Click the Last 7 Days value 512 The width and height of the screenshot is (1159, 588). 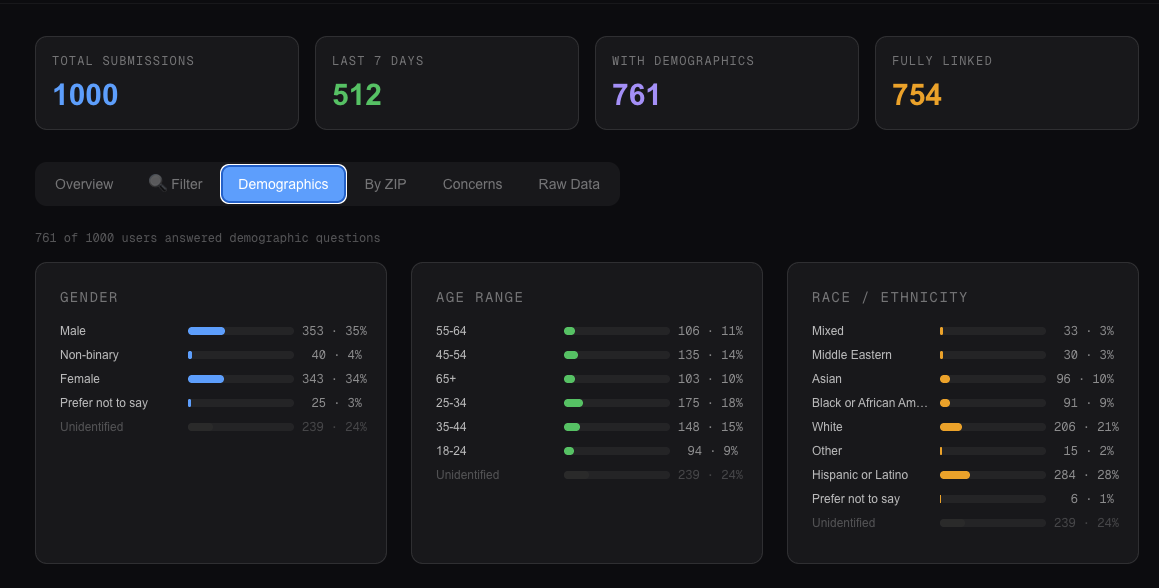pyautogui.click(x=357, y=95)
